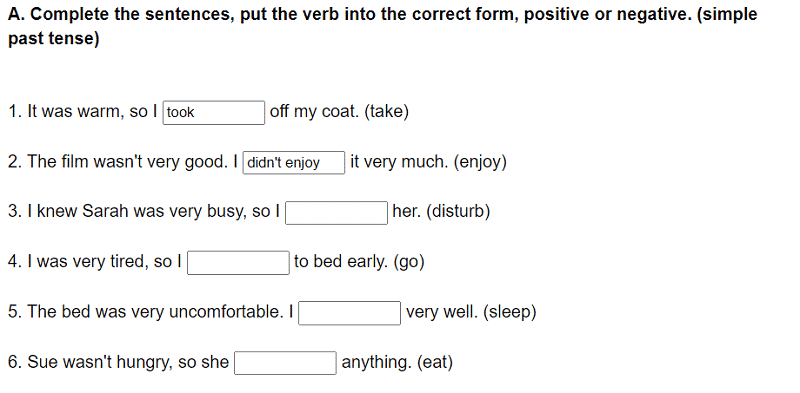Click the hint text 'very well. (sleep)'
The width and height of the screenshot is (800, 393).
pyautogui.click(x=471, y=312)
